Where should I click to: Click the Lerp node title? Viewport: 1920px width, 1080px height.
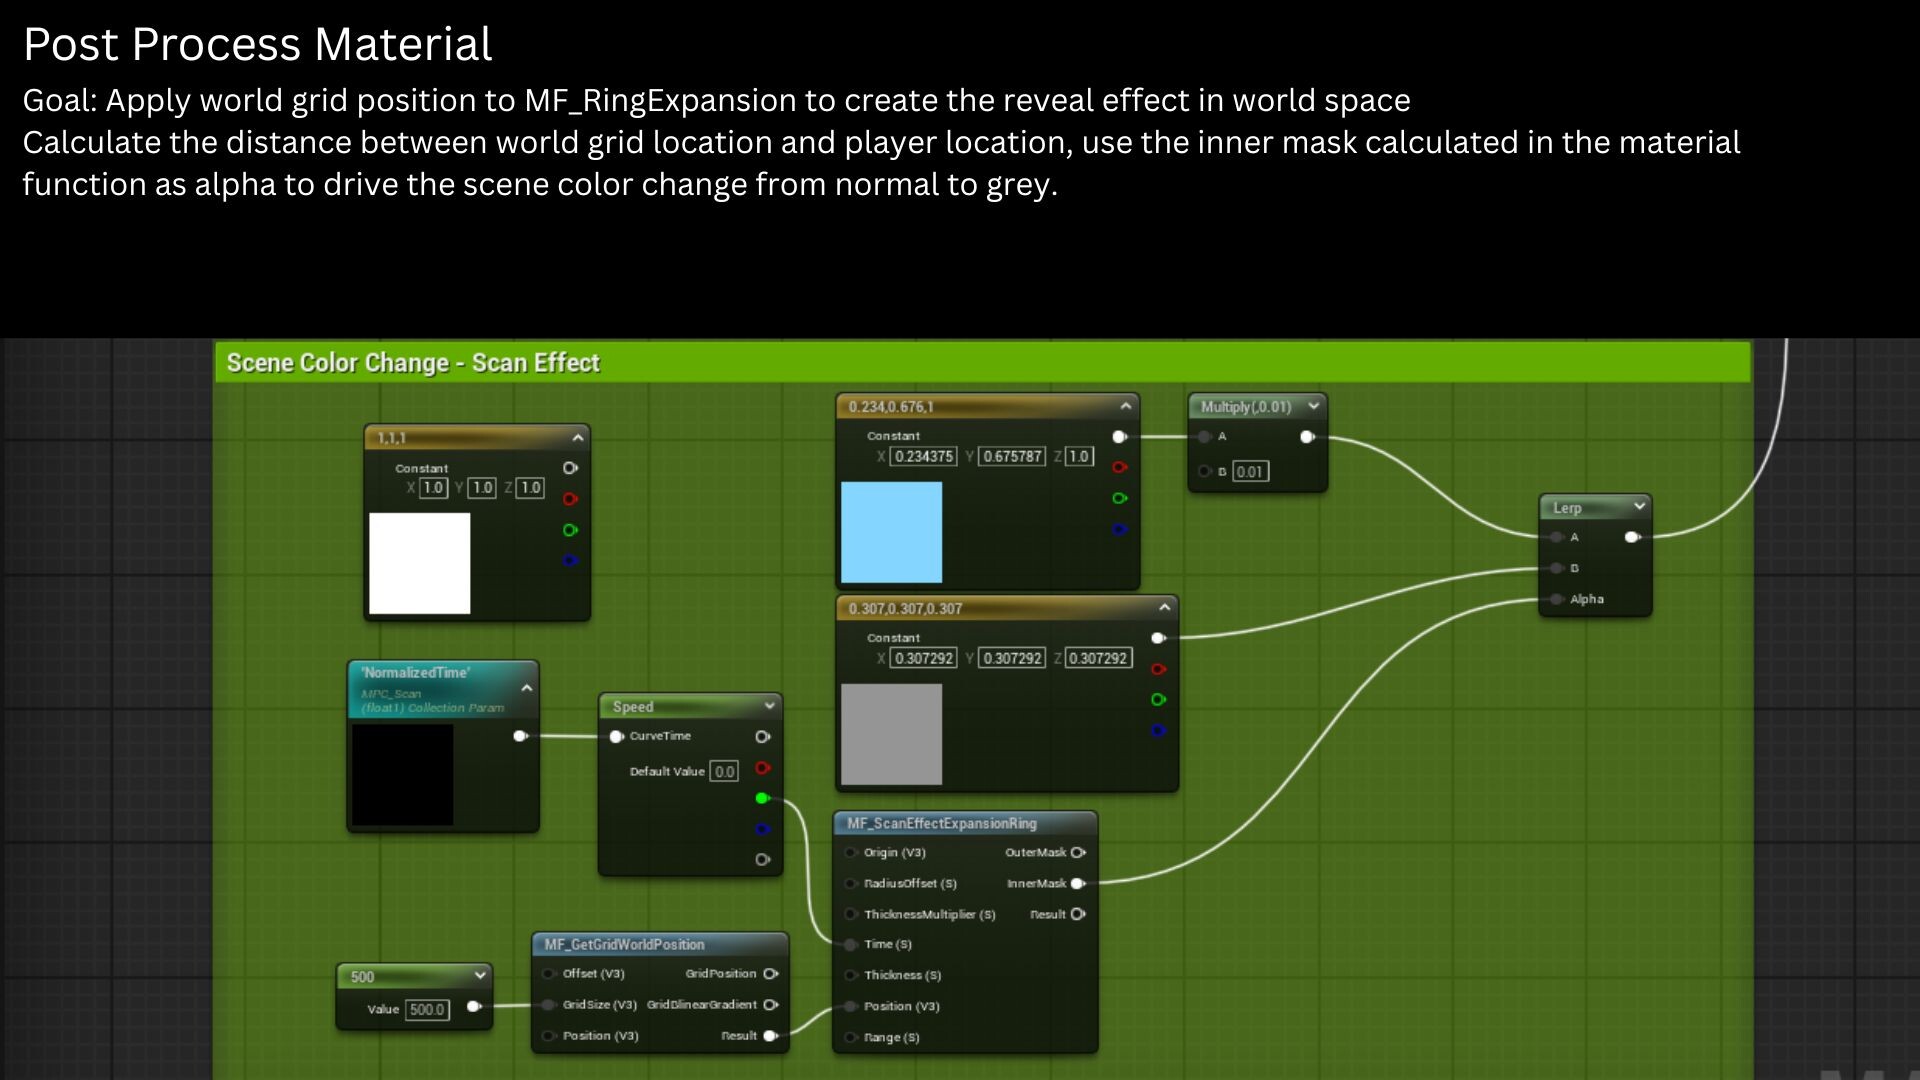click(1567, 508)
